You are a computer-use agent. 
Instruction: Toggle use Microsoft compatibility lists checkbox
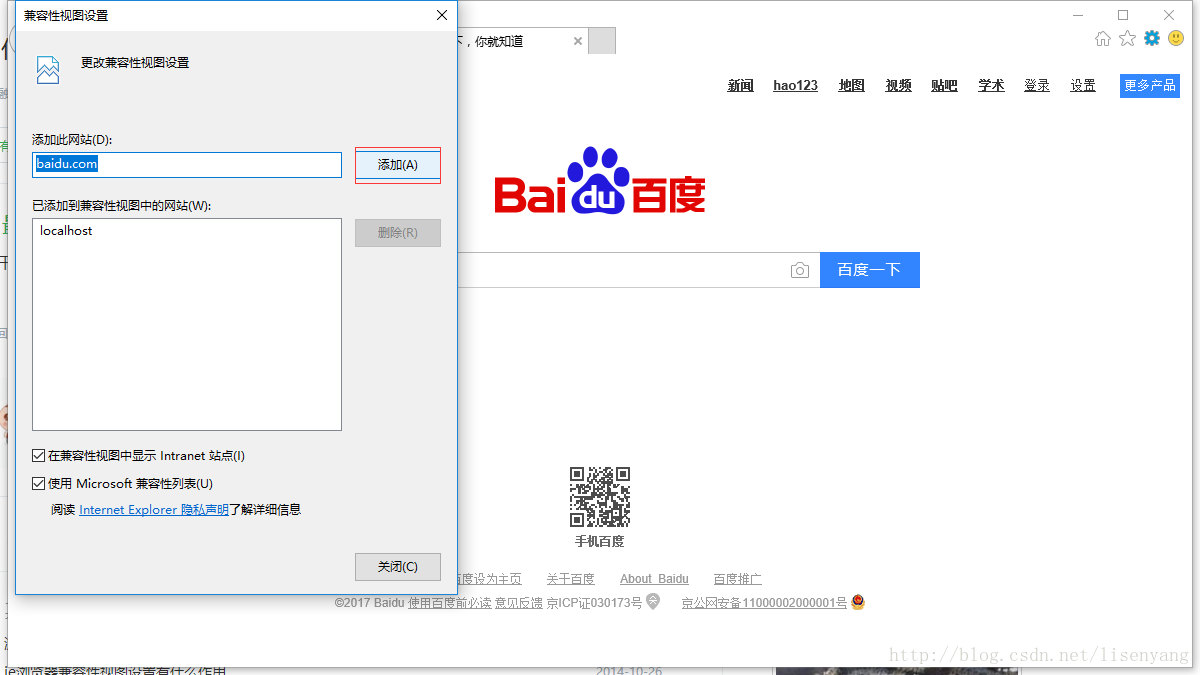39,483
